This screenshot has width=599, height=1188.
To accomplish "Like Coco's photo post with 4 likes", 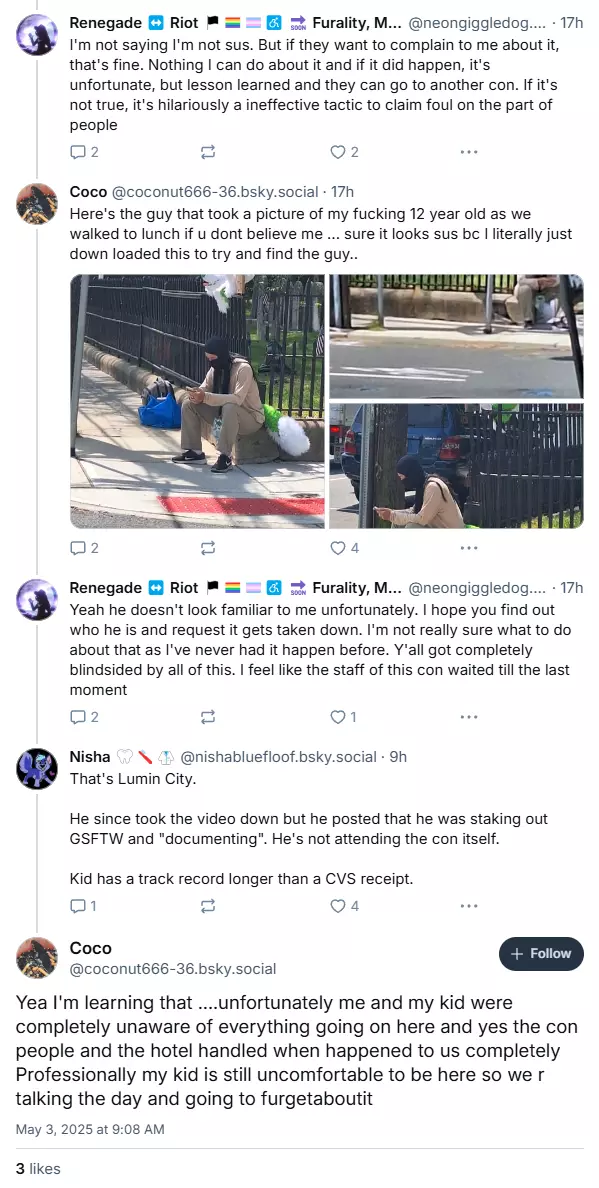I will (x=345, y=548).
